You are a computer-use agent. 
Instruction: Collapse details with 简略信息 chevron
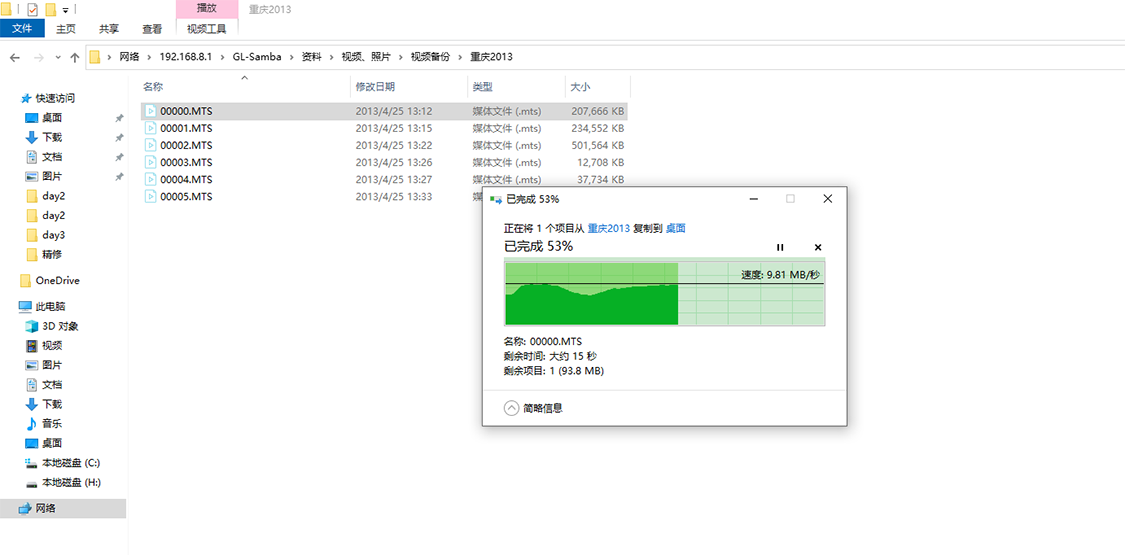[x=512, y=408]
